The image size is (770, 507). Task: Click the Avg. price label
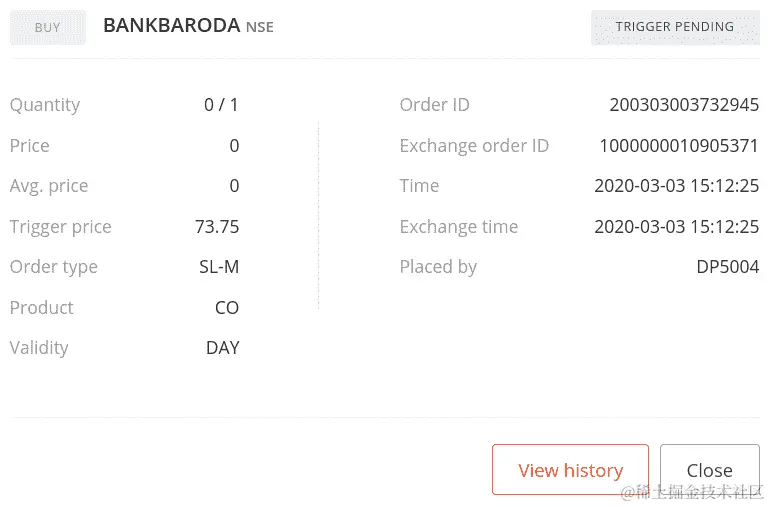(49, 186)
